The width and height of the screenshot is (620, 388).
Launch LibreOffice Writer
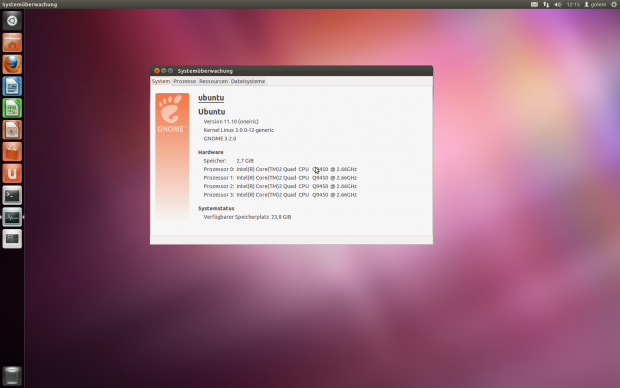pyautogui.click(x=12, y=86)
